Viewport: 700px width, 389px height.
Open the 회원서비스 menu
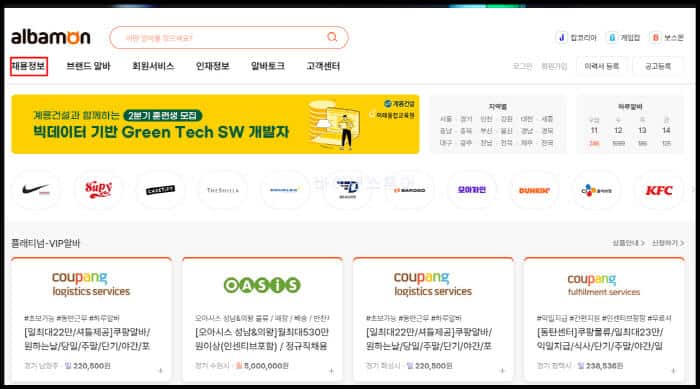pyautogui.click(x=153, y=66)
